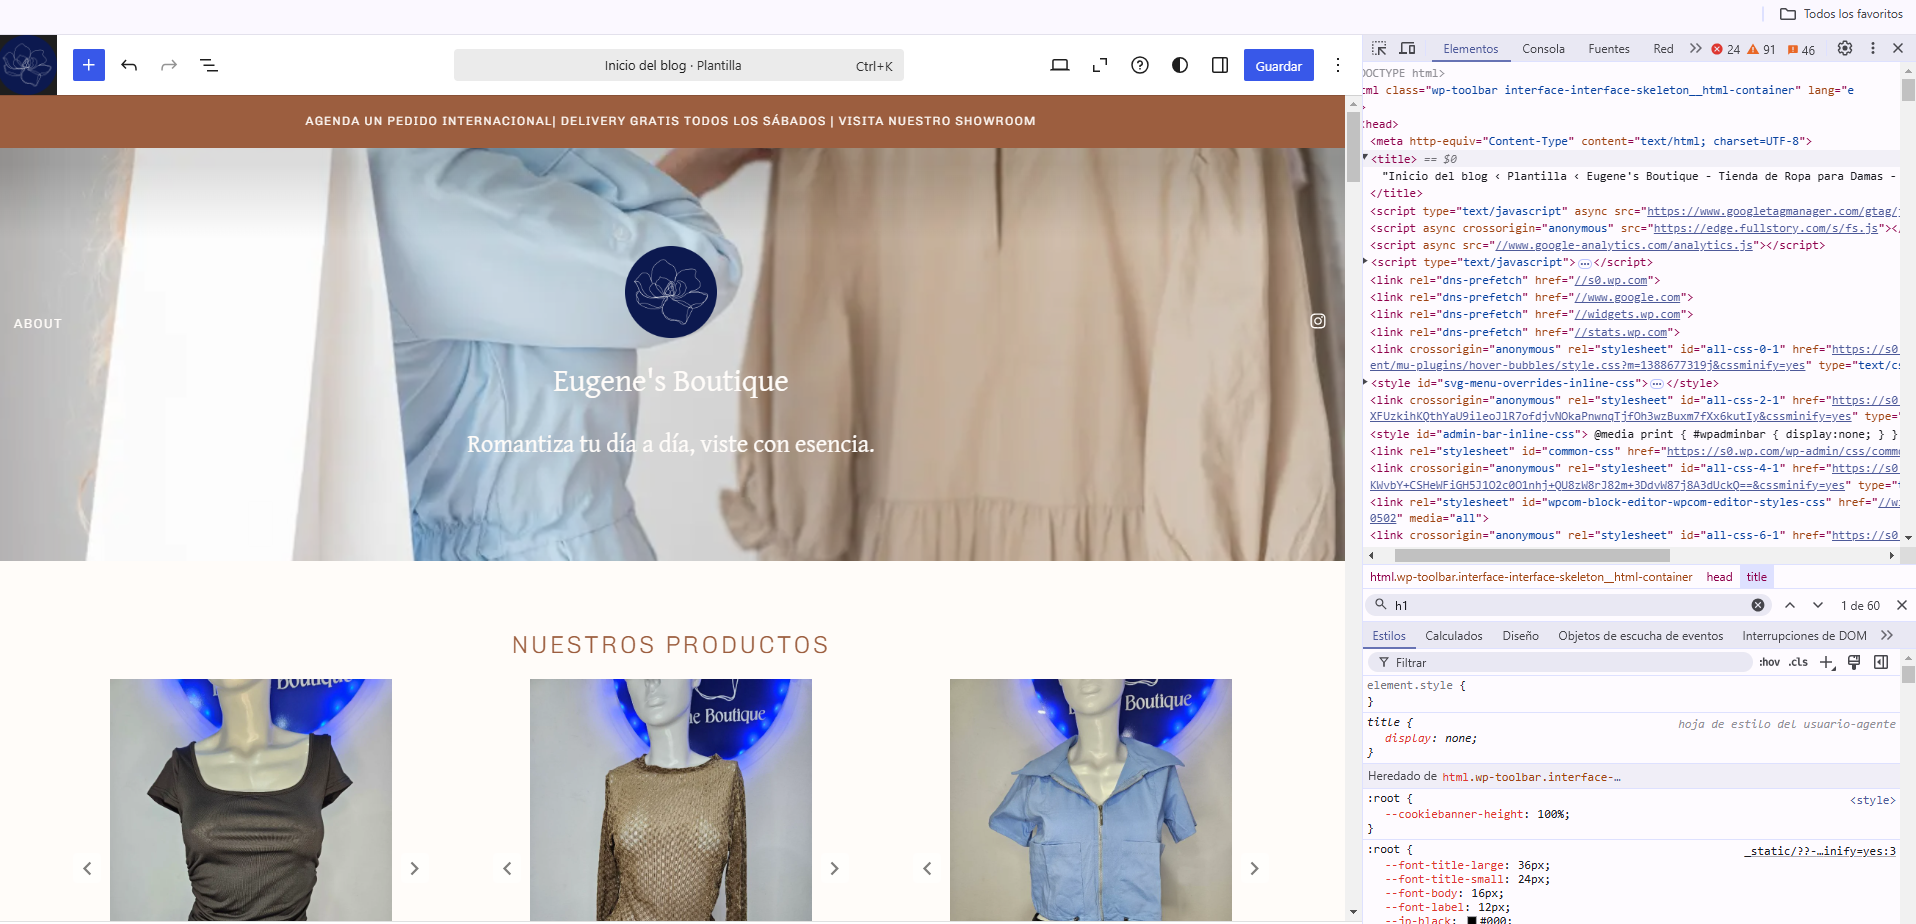Clear the h1 search text

(1758, 605)
